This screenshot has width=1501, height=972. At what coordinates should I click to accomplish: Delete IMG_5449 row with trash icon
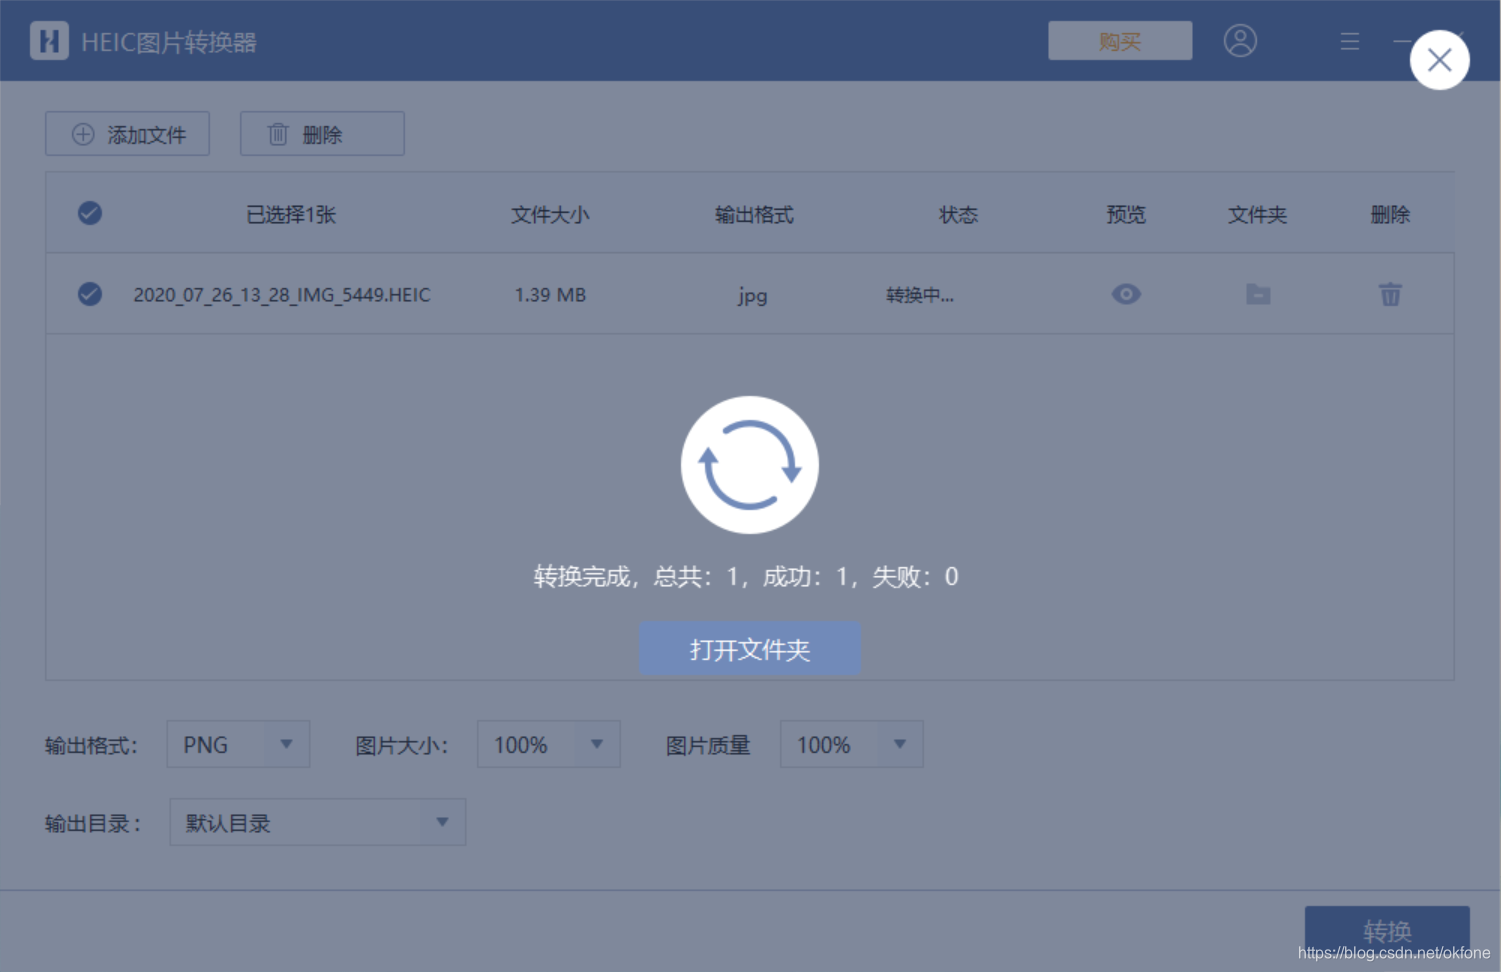(1390, 294)
